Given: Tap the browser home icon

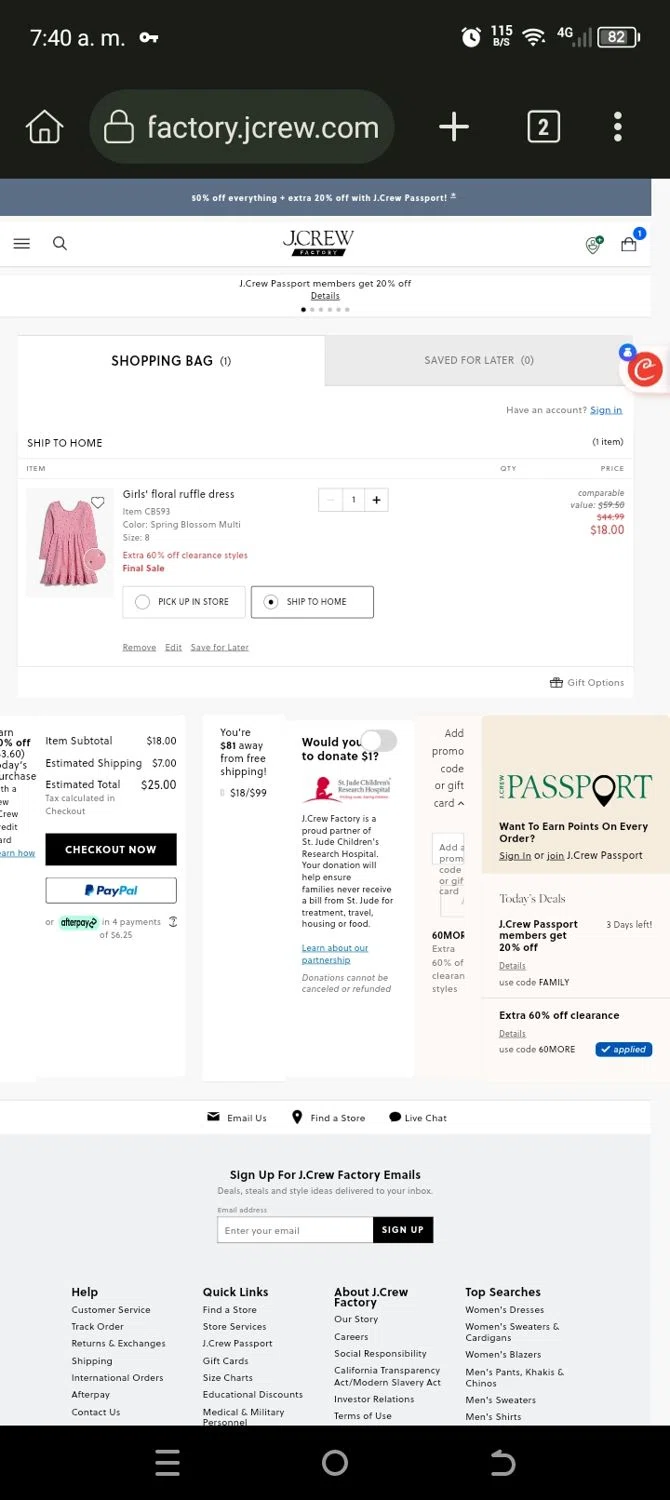Looking at the screenshot, I should pyautogui.click(x=44, y=127).
